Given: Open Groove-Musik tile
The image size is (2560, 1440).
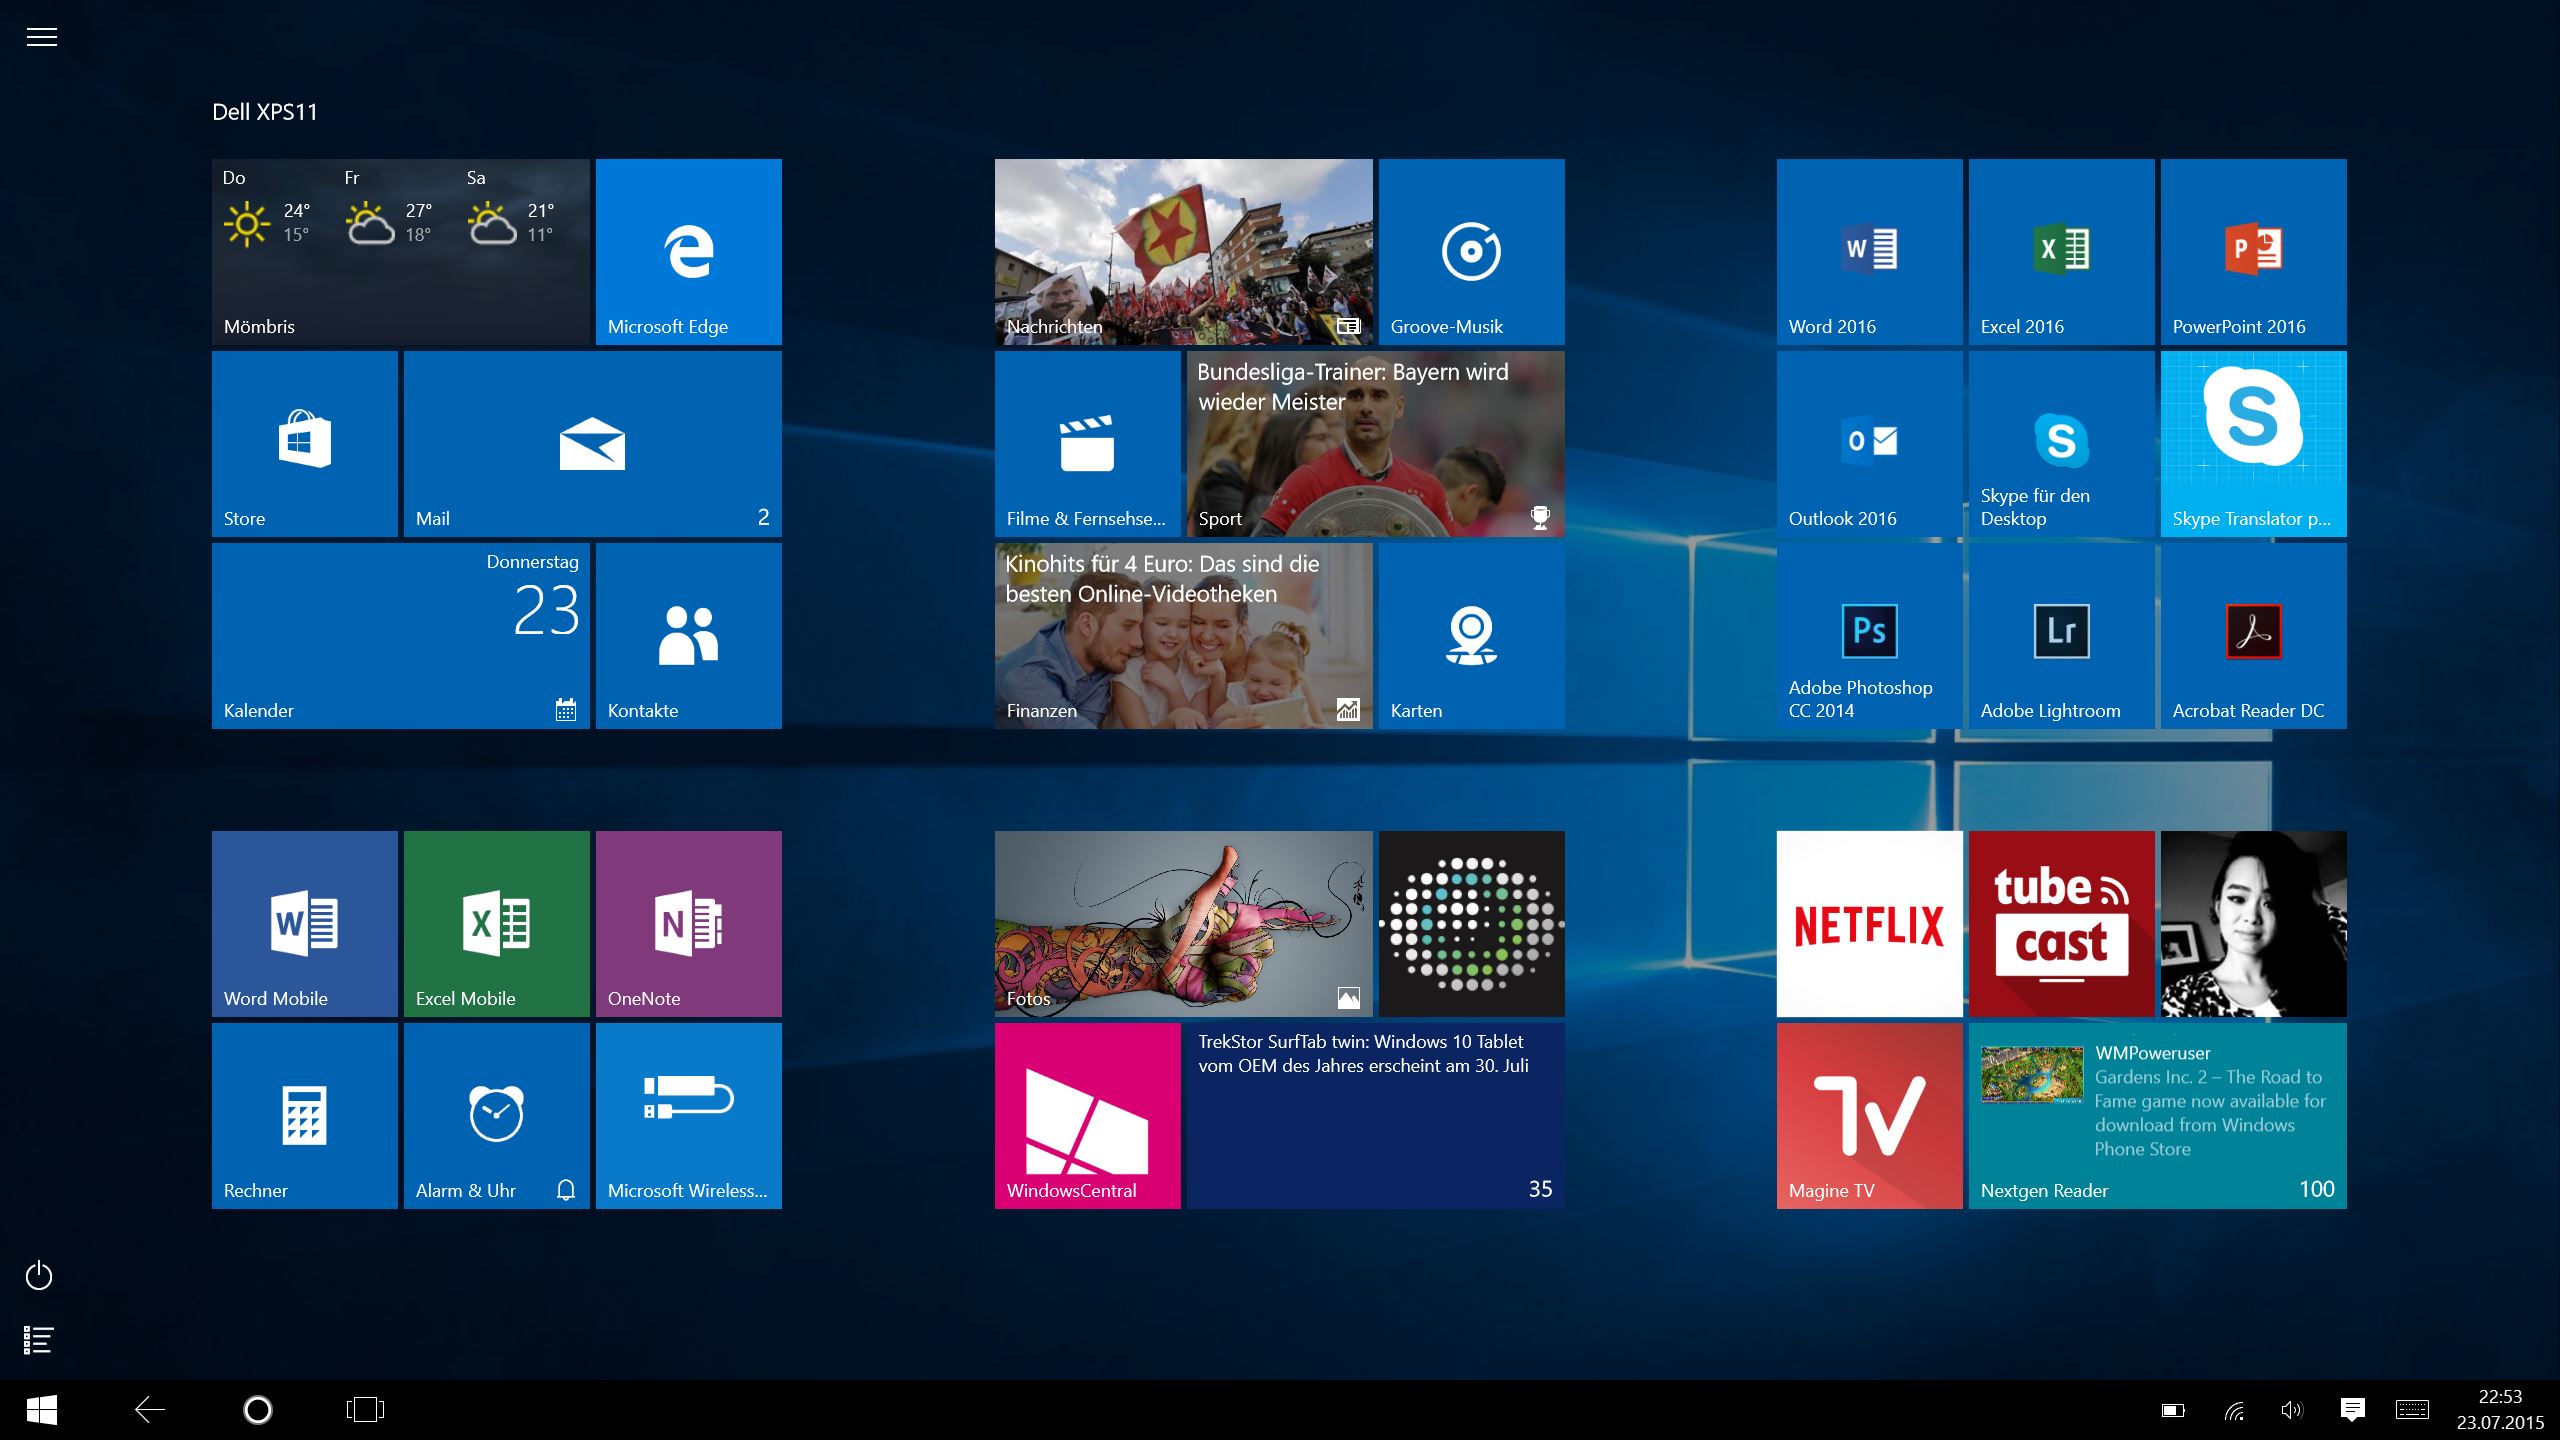Looking at the screenshot, I should (1471, 251).
